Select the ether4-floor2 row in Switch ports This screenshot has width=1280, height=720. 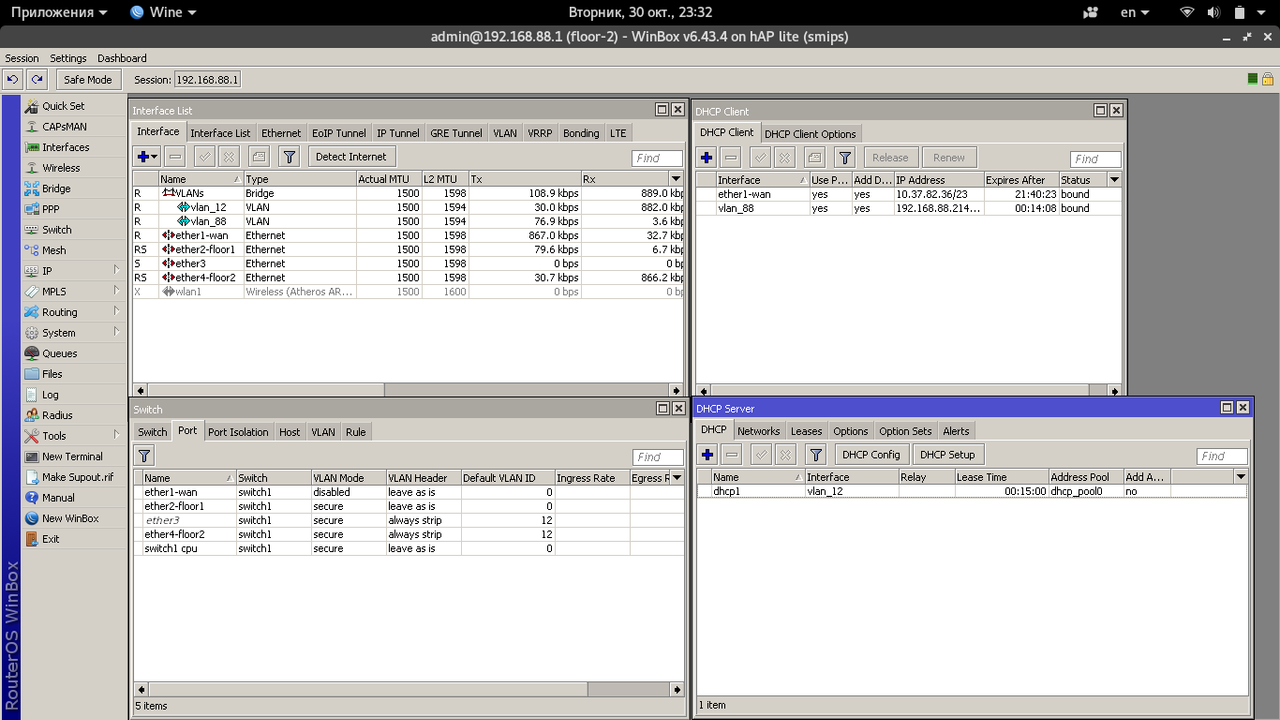408,535
